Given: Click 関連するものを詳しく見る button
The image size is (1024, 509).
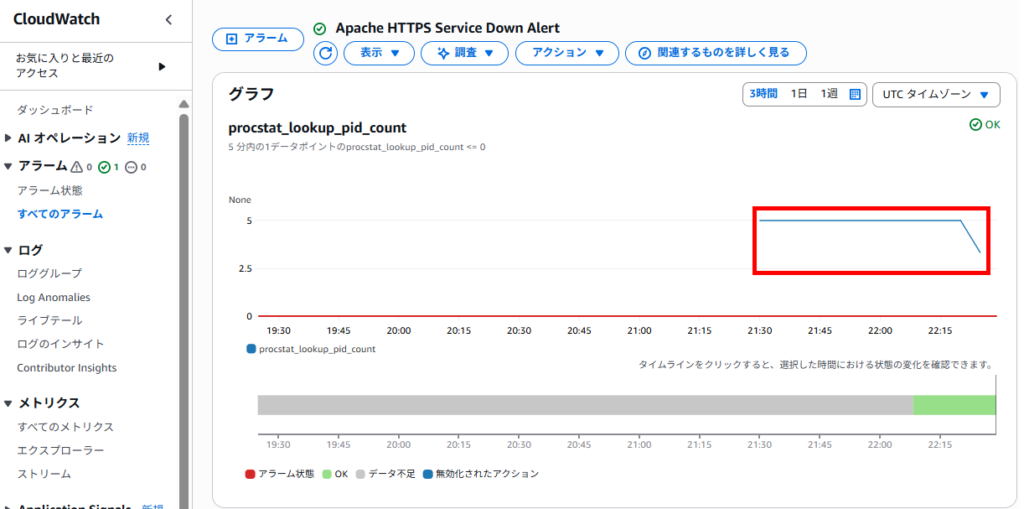Looking at the screenshot, I should coord(716,53).
